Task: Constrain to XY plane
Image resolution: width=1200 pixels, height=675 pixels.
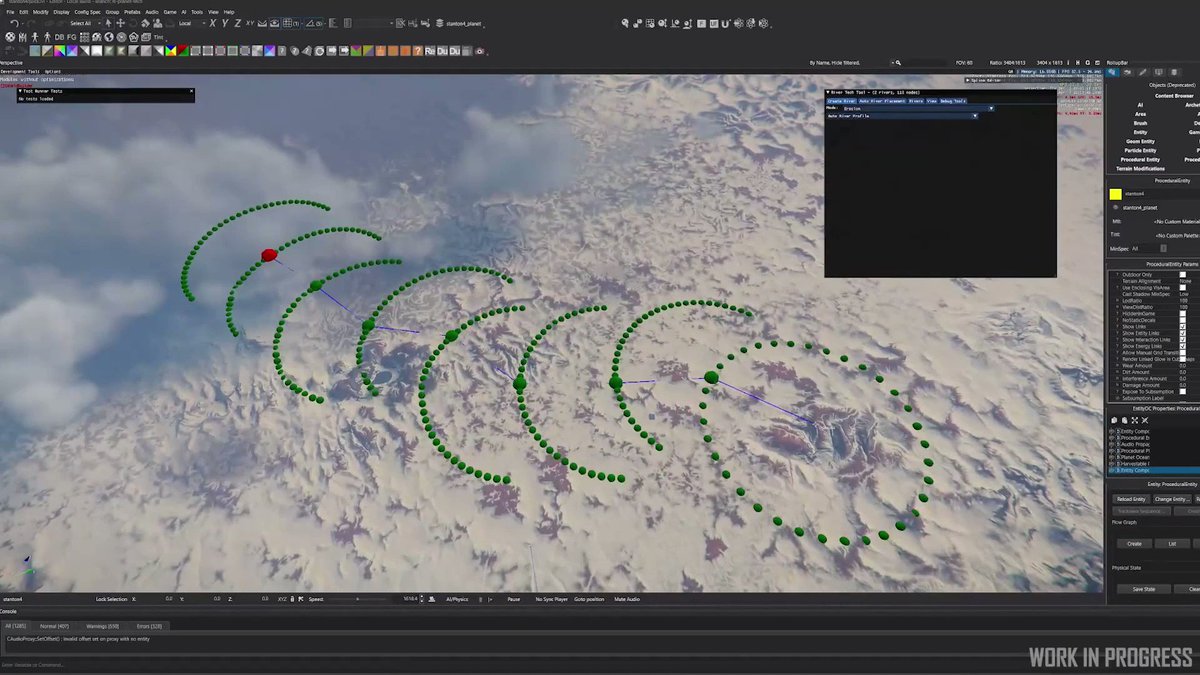Action: pyautogui.click(x=250, y=23)
